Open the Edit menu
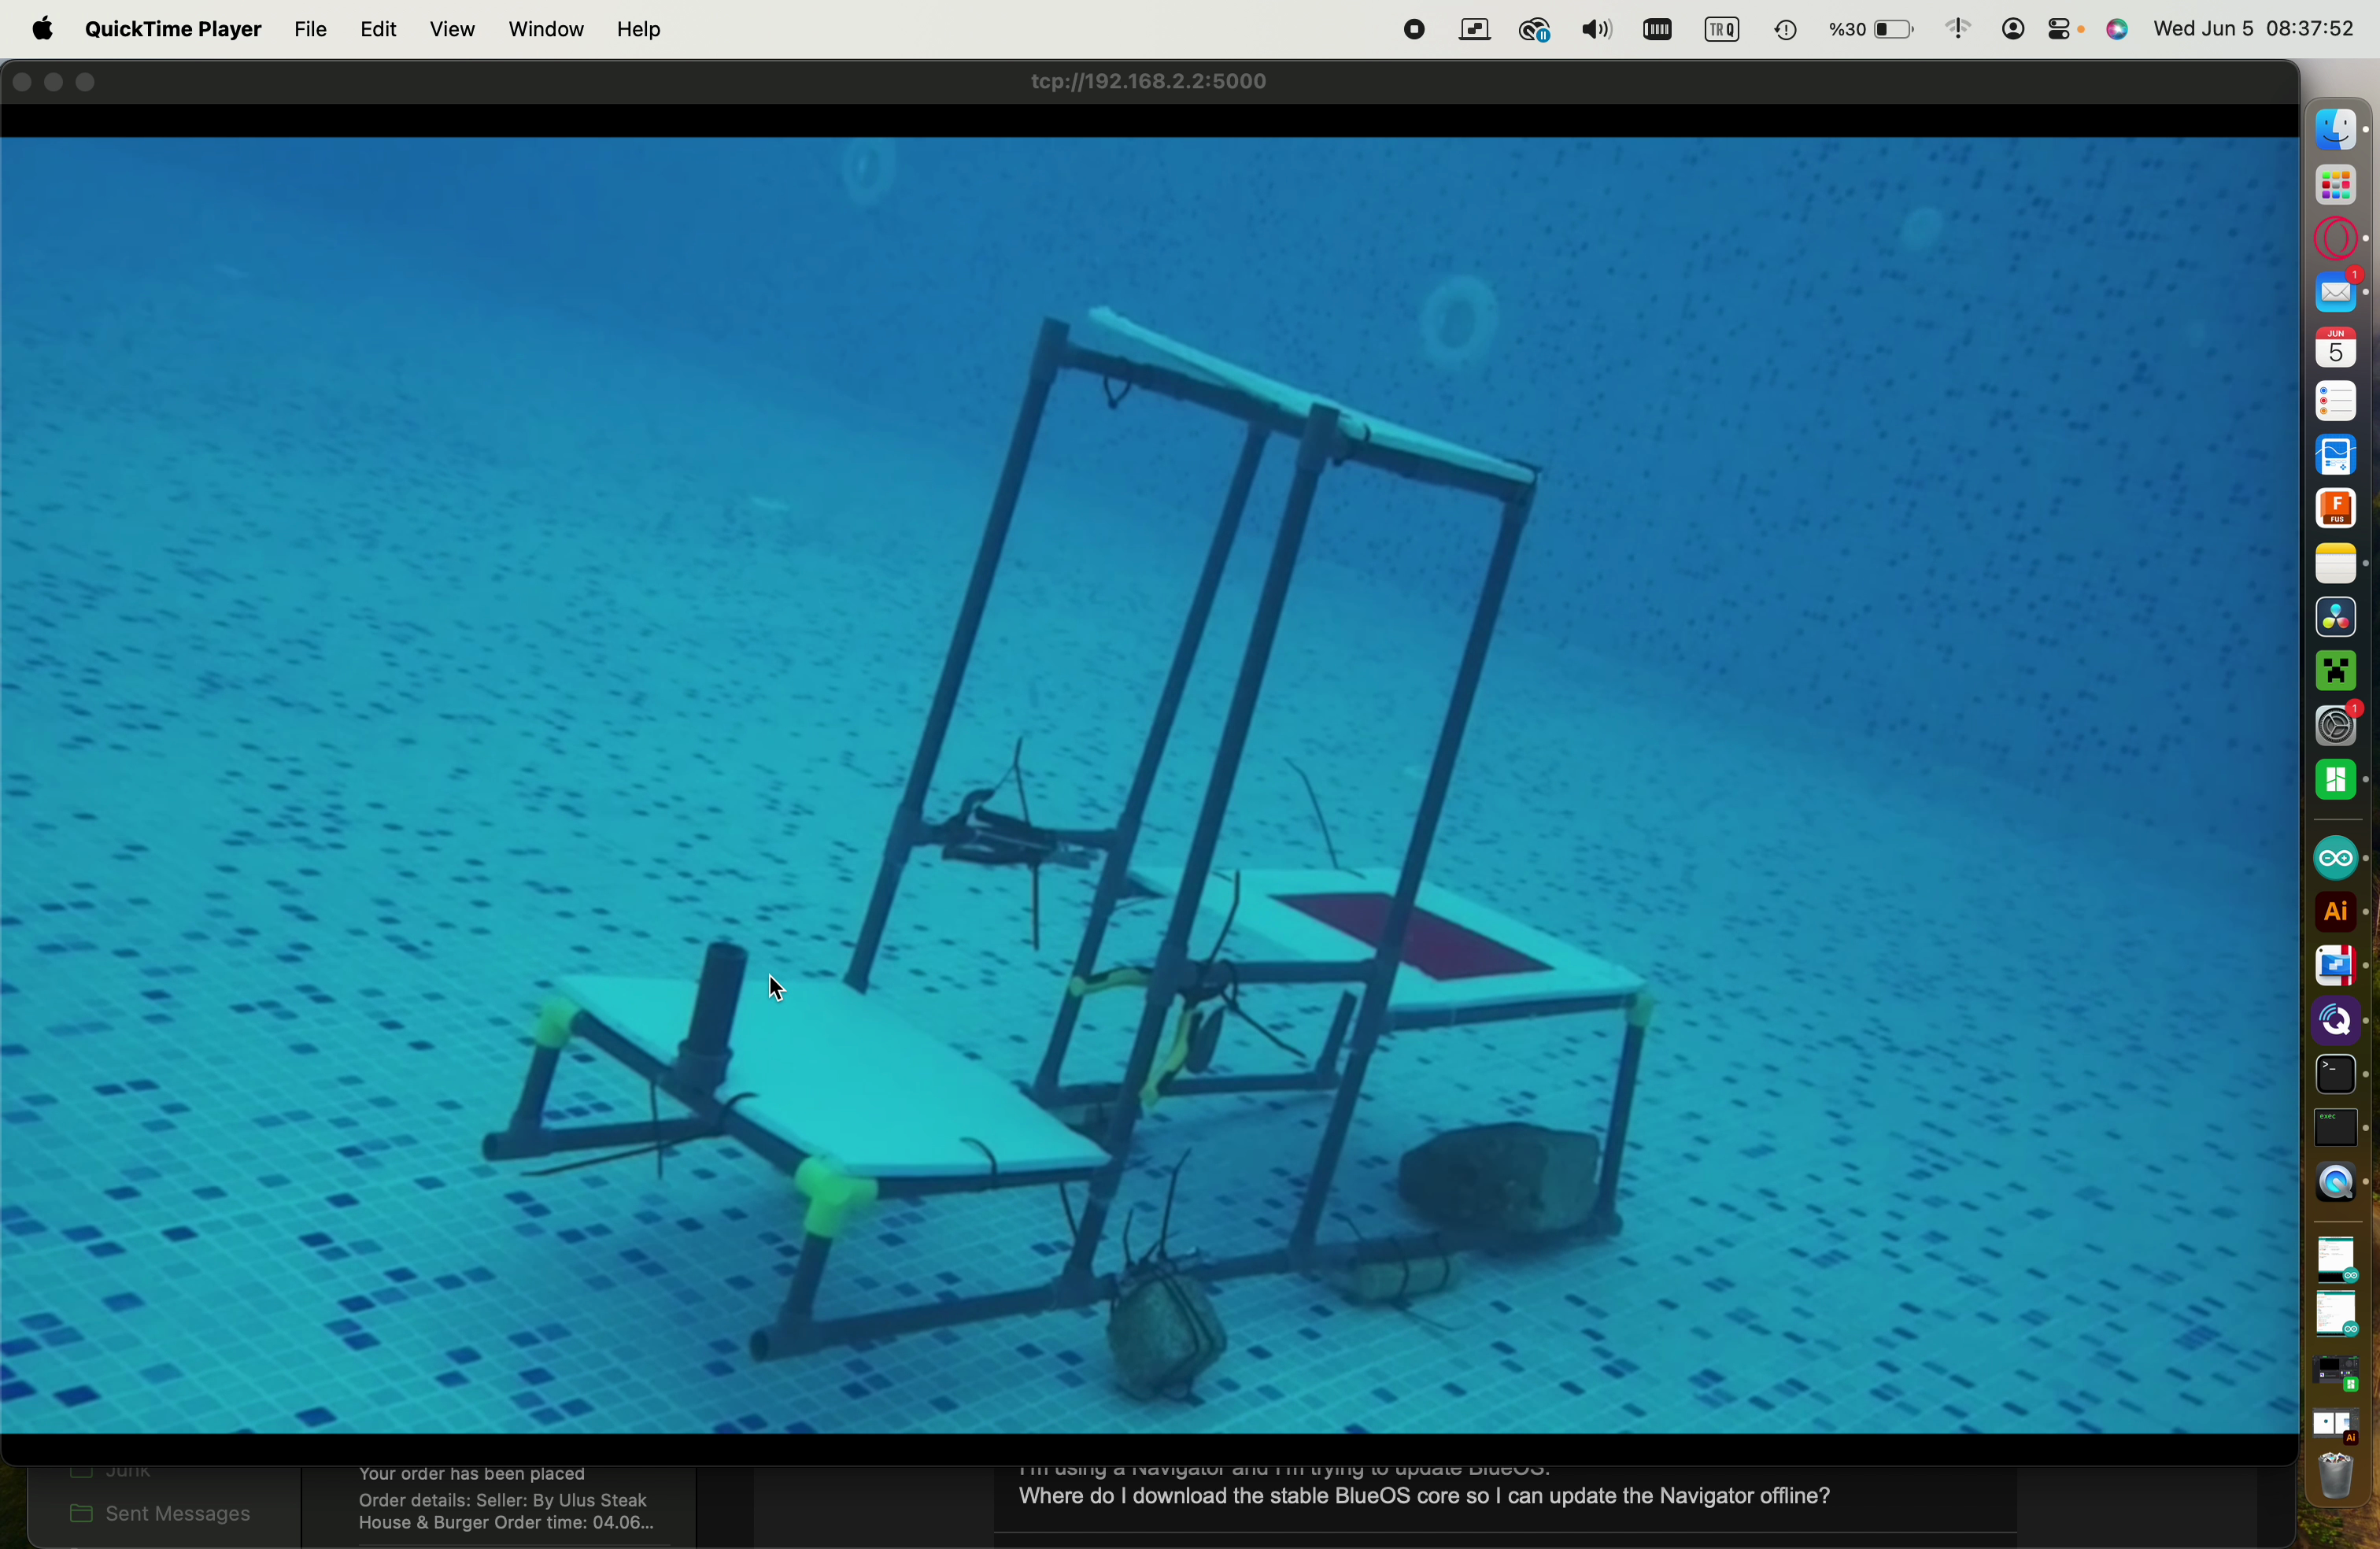The width and height of the screenshot is (2380, 1549). point(379,30)
